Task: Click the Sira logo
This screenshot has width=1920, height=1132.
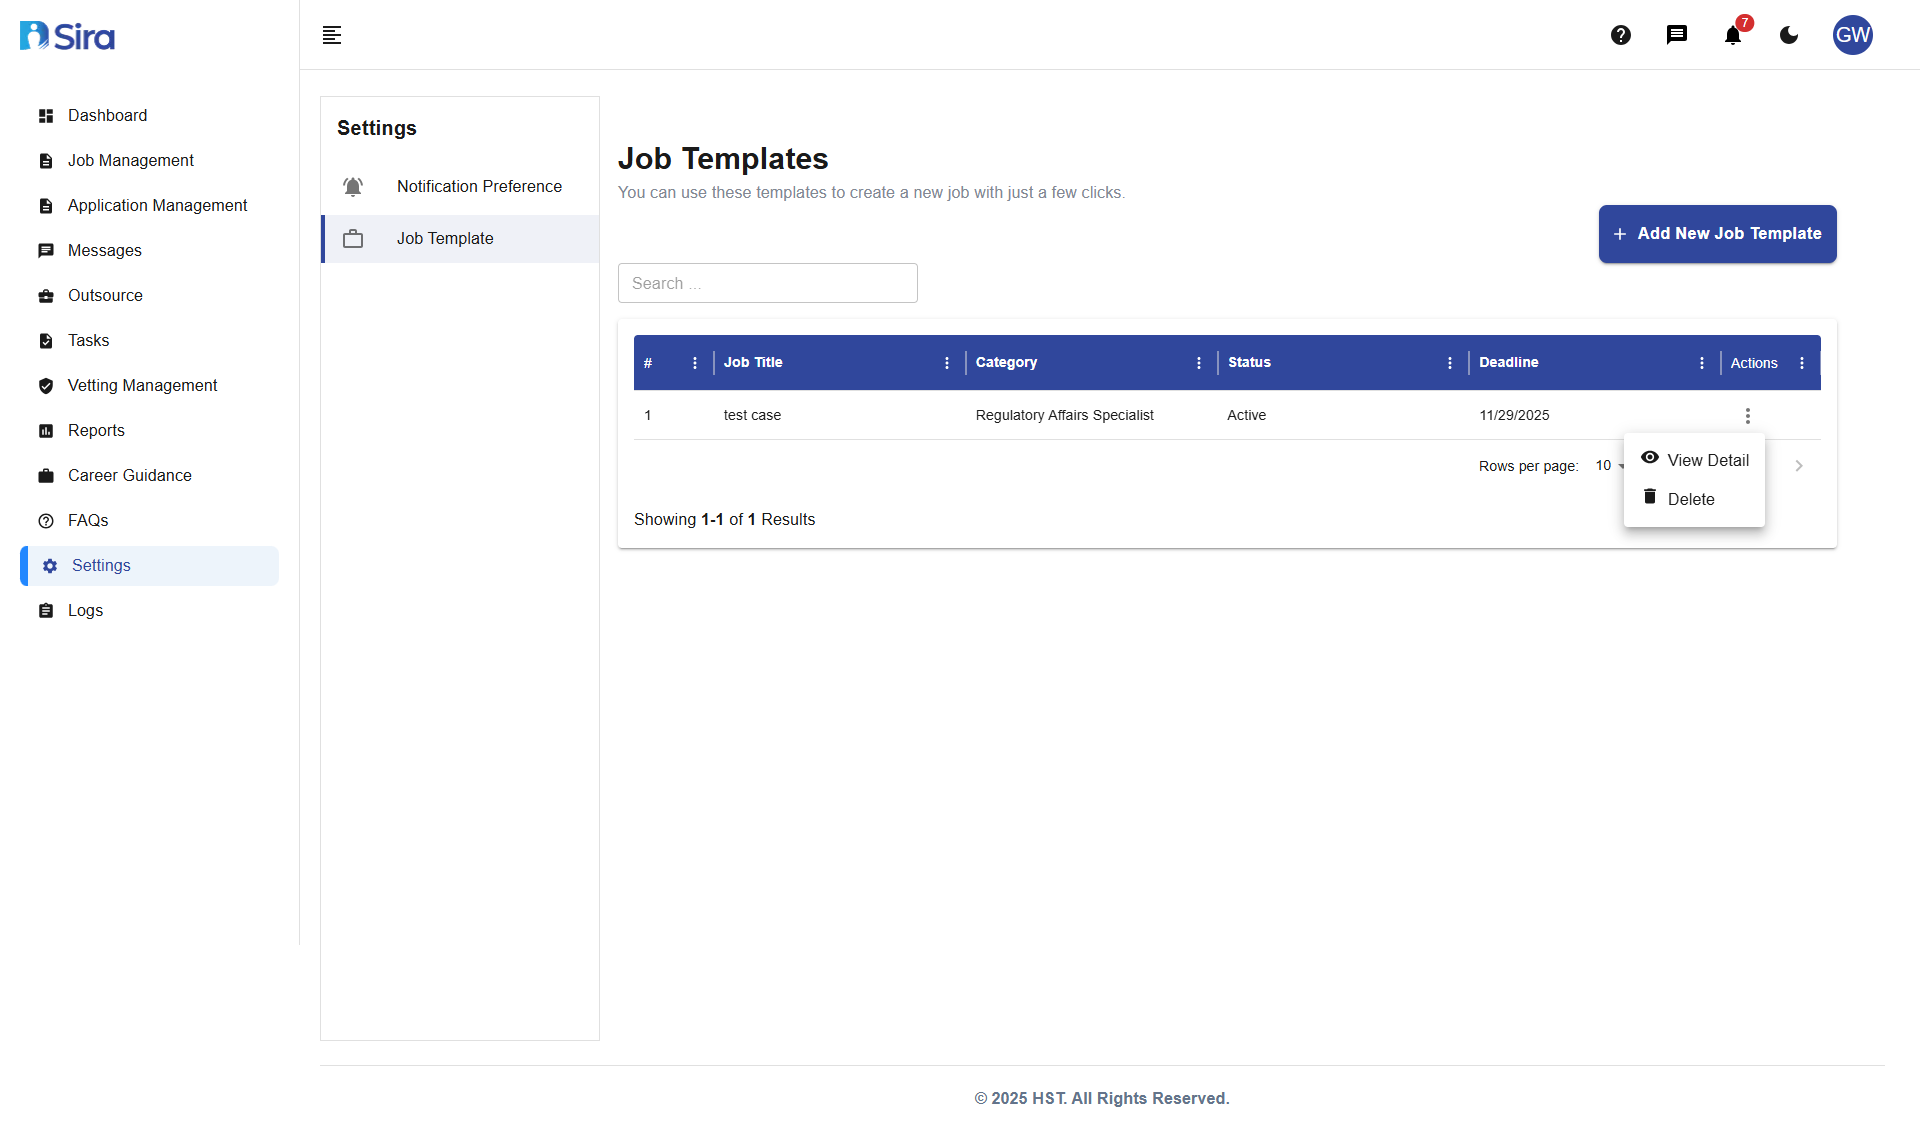Action: (x=66, y=35)
